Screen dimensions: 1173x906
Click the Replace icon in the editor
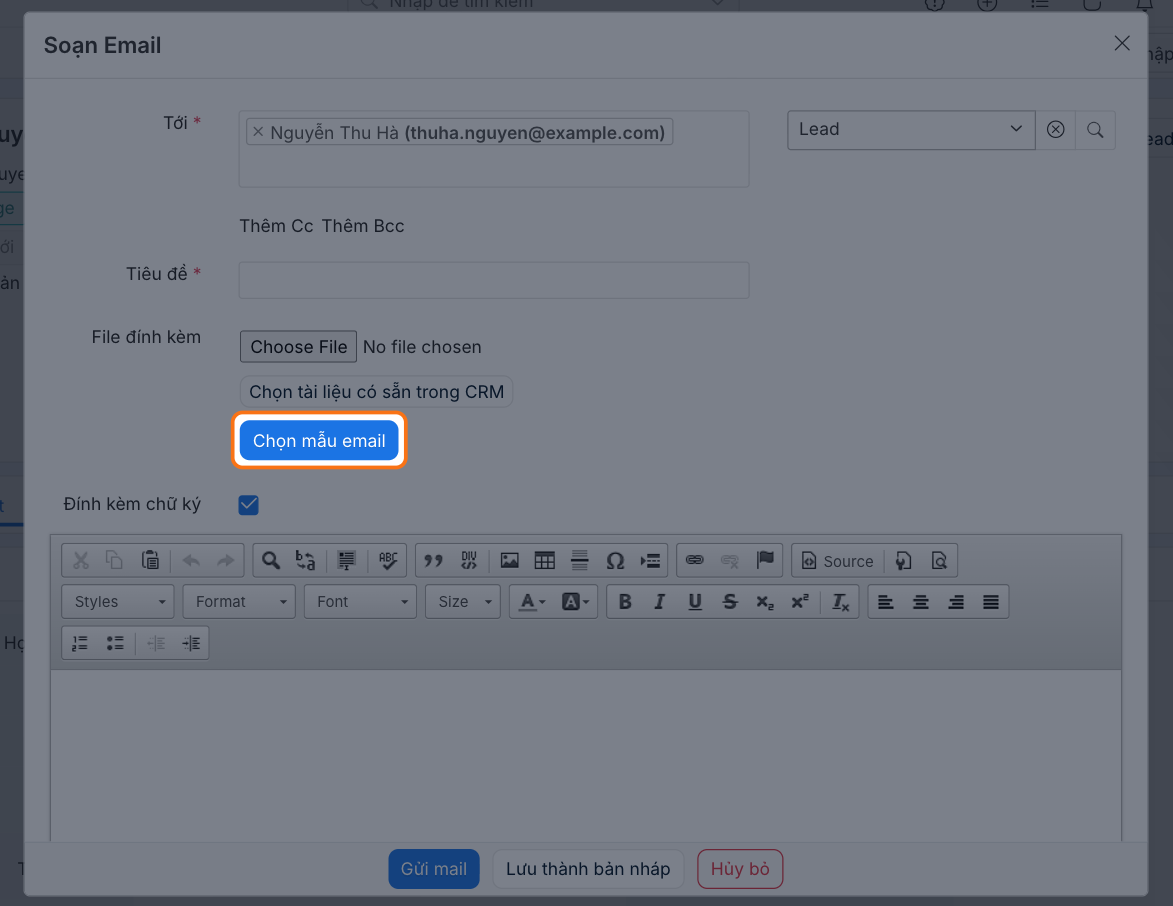[x=305, y=560]
